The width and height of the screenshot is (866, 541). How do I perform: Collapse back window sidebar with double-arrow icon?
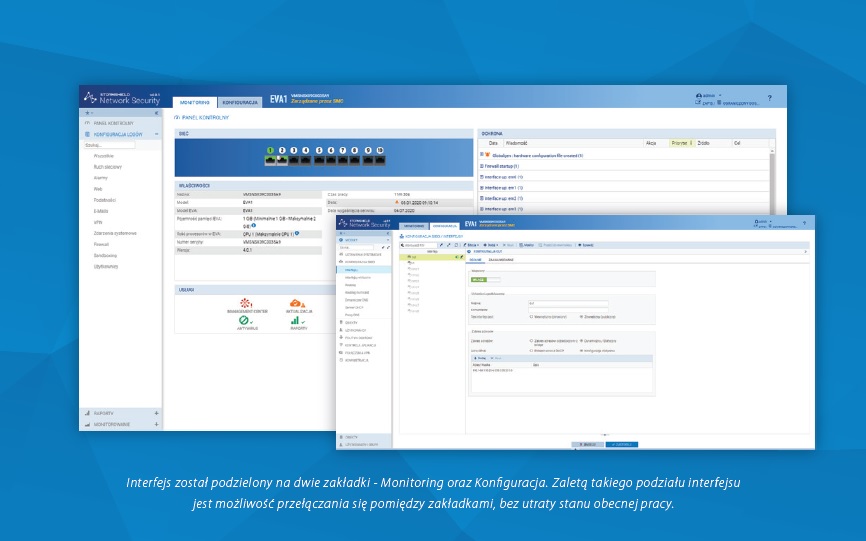point(156,113)
